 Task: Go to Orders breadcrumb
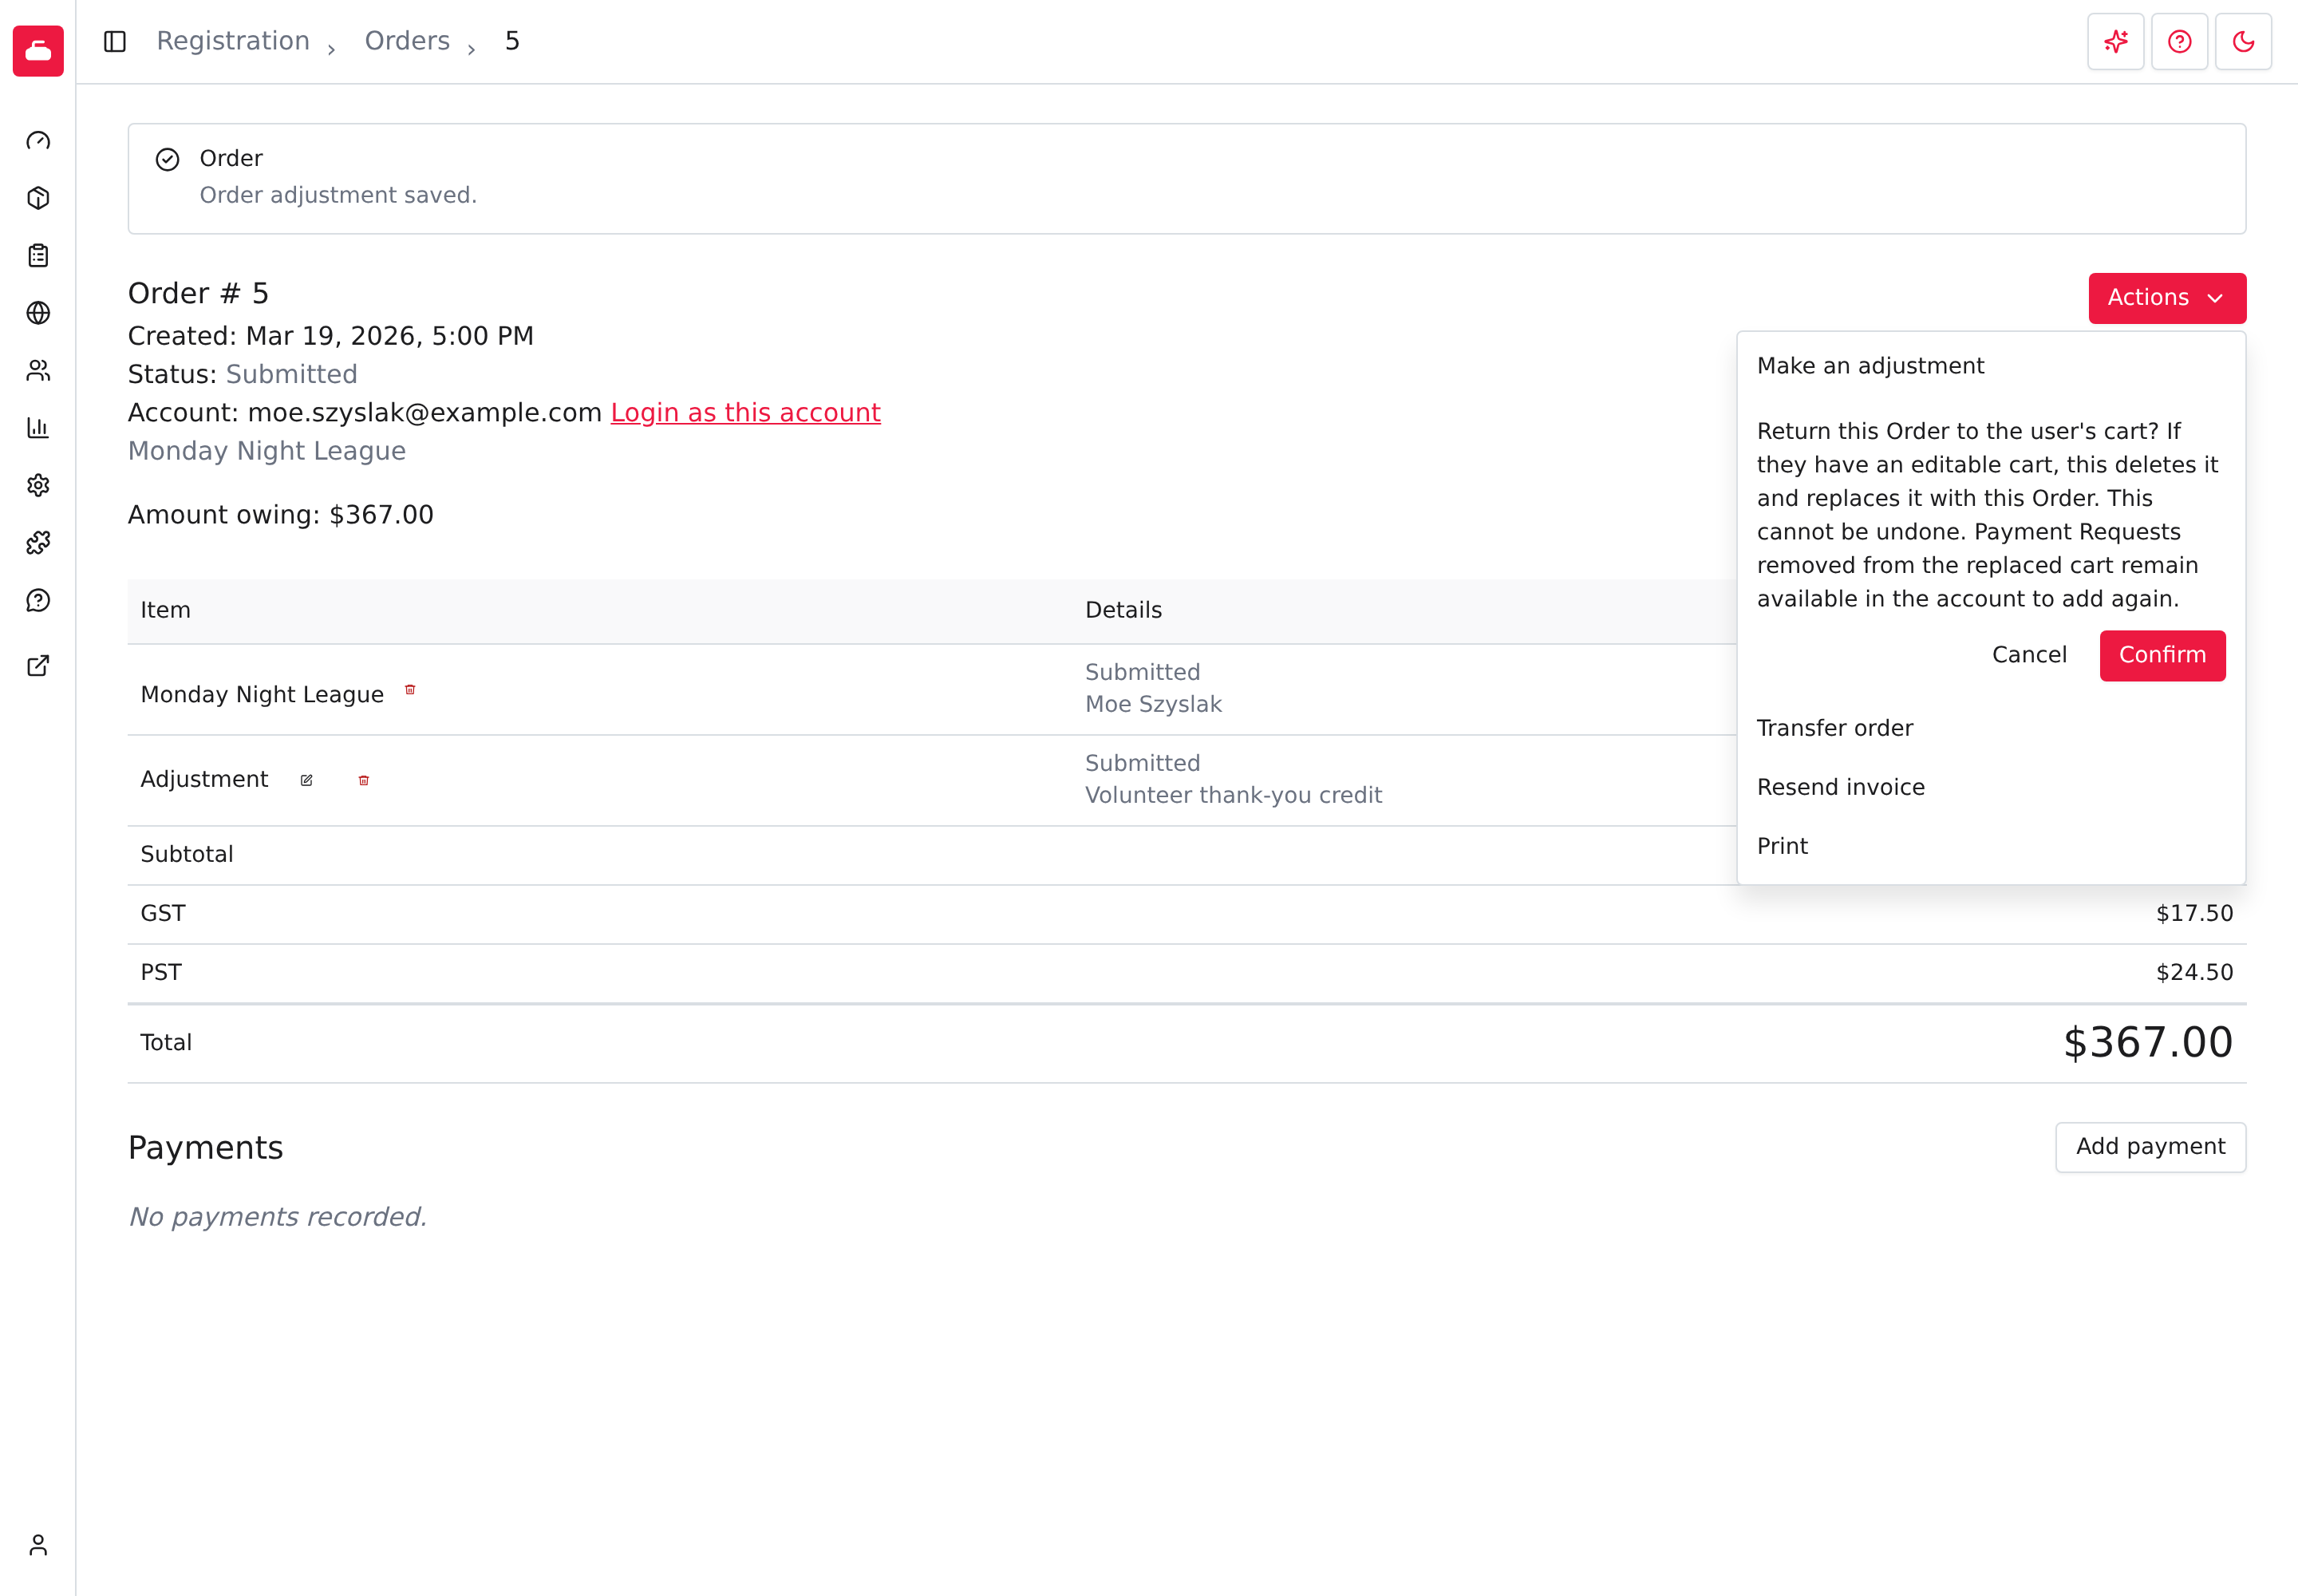point(407,41)
